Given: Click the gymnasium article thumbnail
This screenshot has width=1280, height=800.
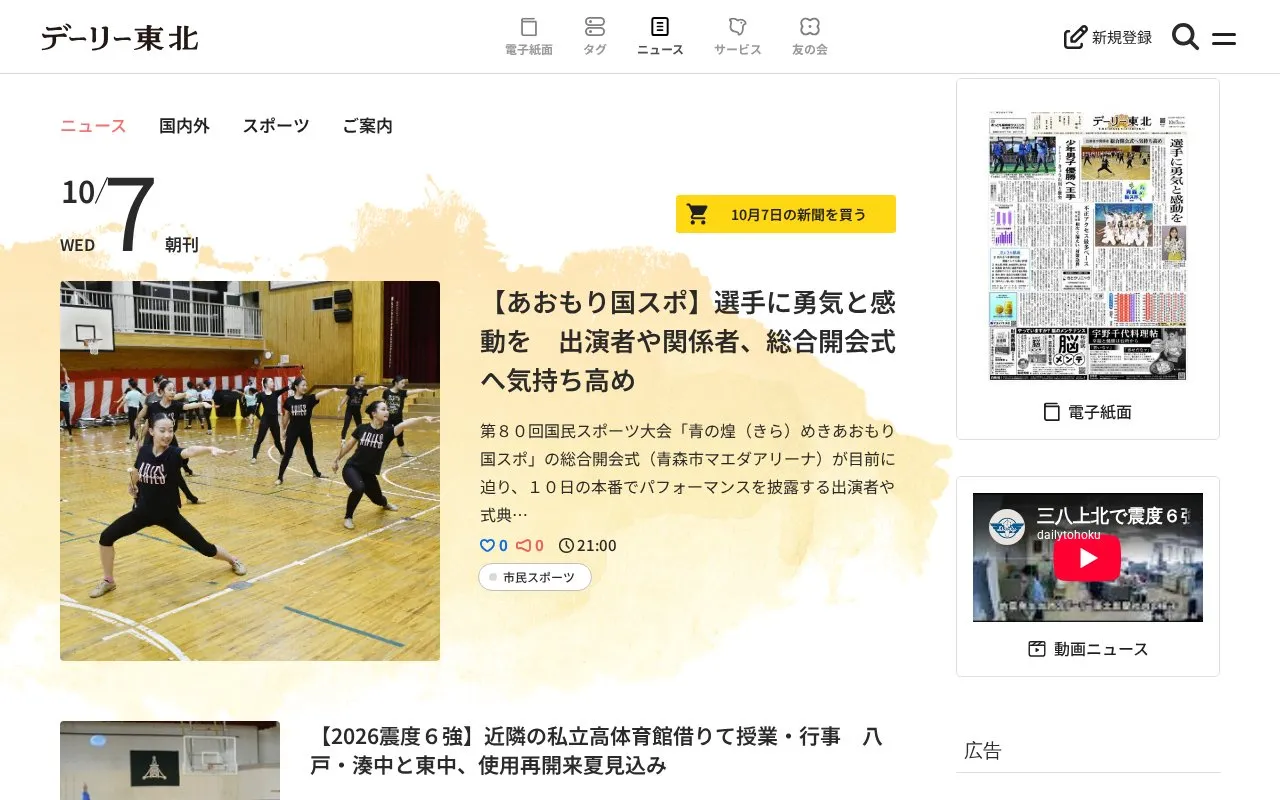Looking at the screenshot, I should point(170,760).
